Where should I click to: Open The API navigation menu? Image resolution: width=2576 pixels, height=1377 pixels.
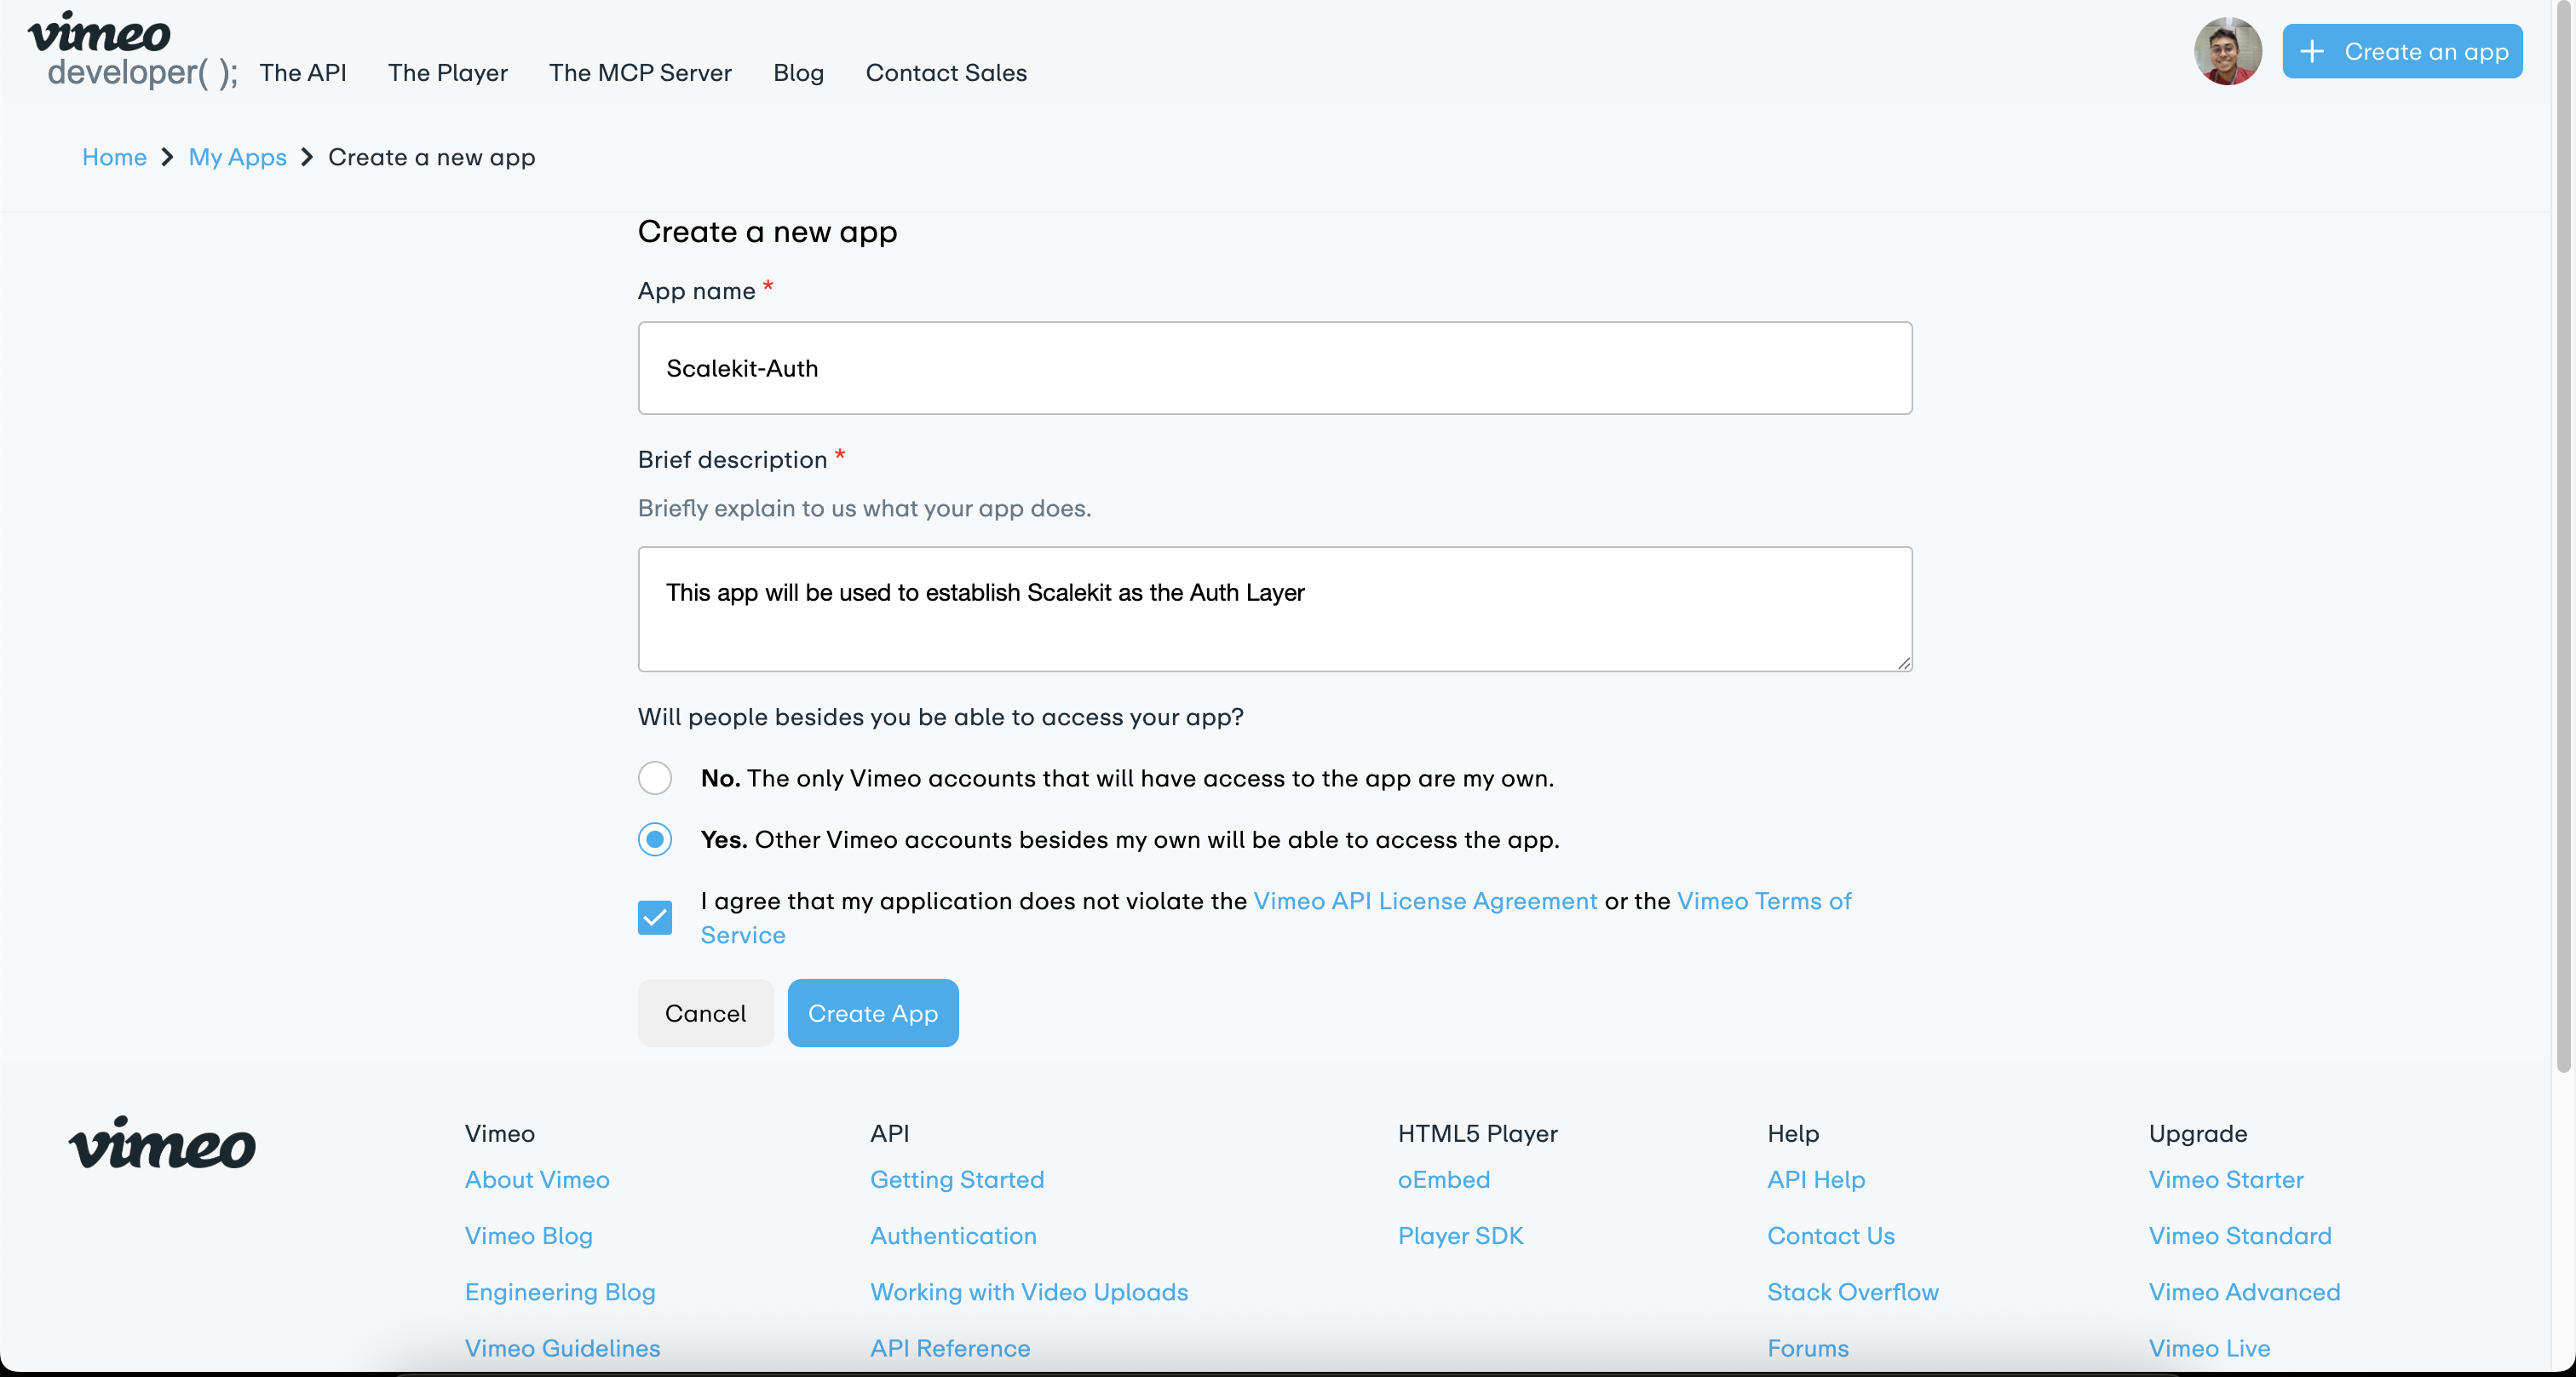point(303,72)
